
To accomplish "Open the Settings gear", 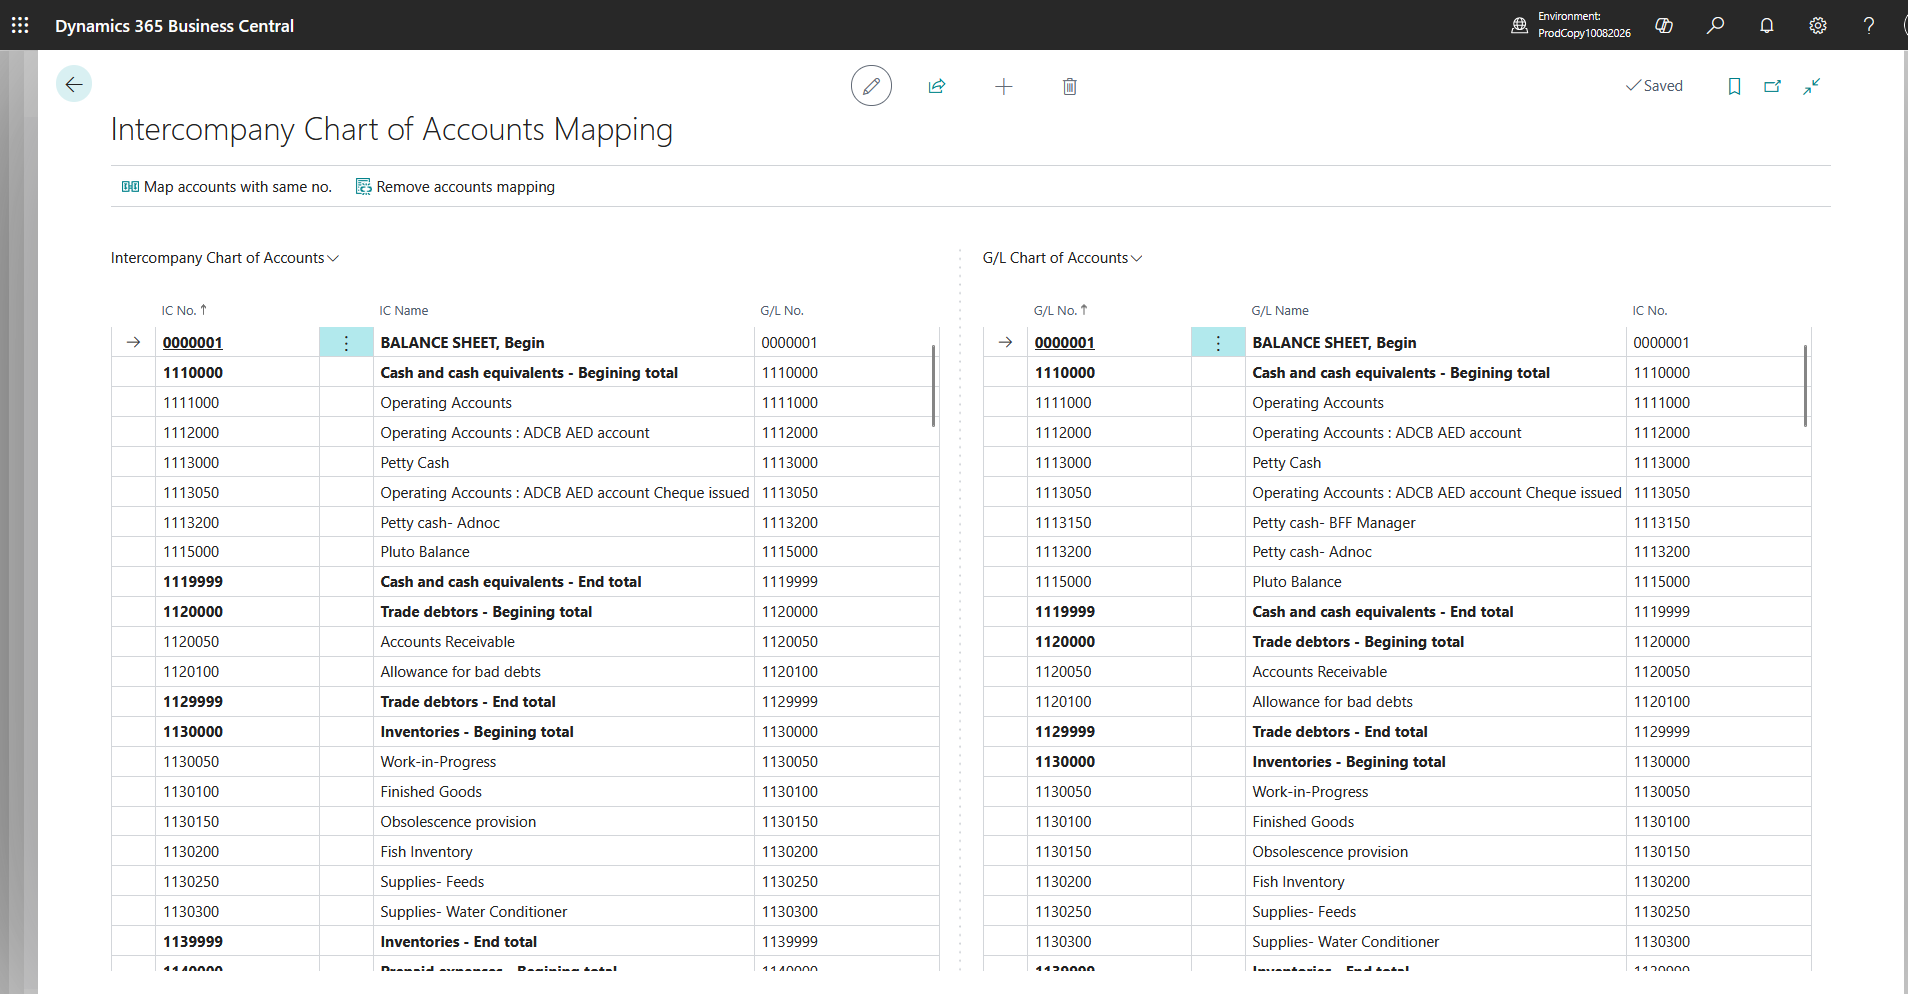I will pos(1818,25).
